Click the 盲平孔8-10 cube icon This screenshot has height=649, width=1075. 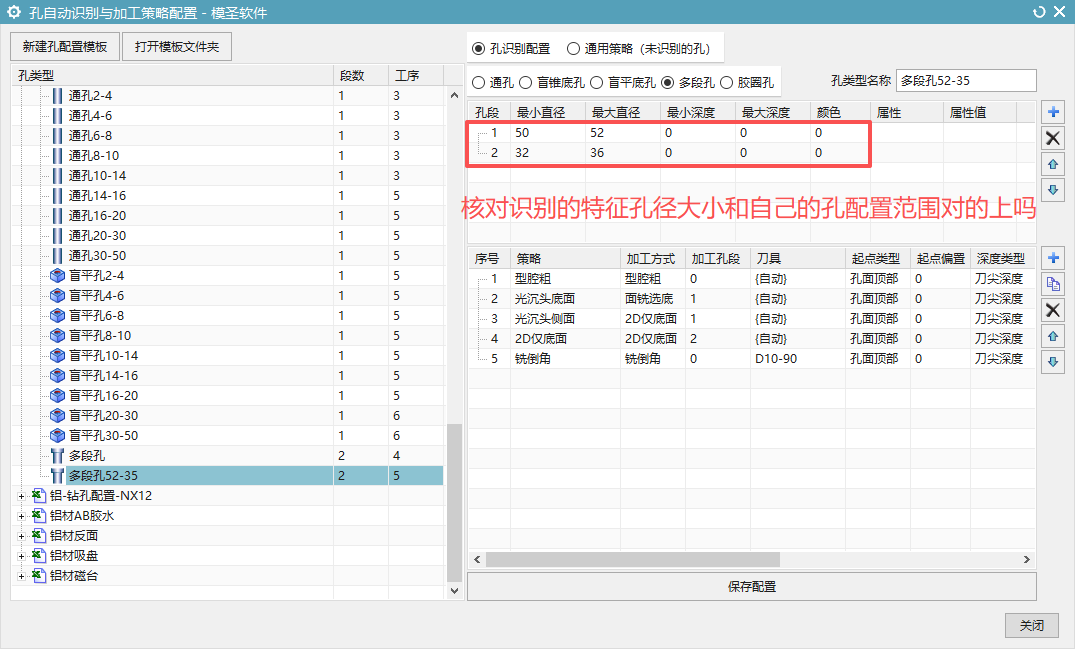58,335
